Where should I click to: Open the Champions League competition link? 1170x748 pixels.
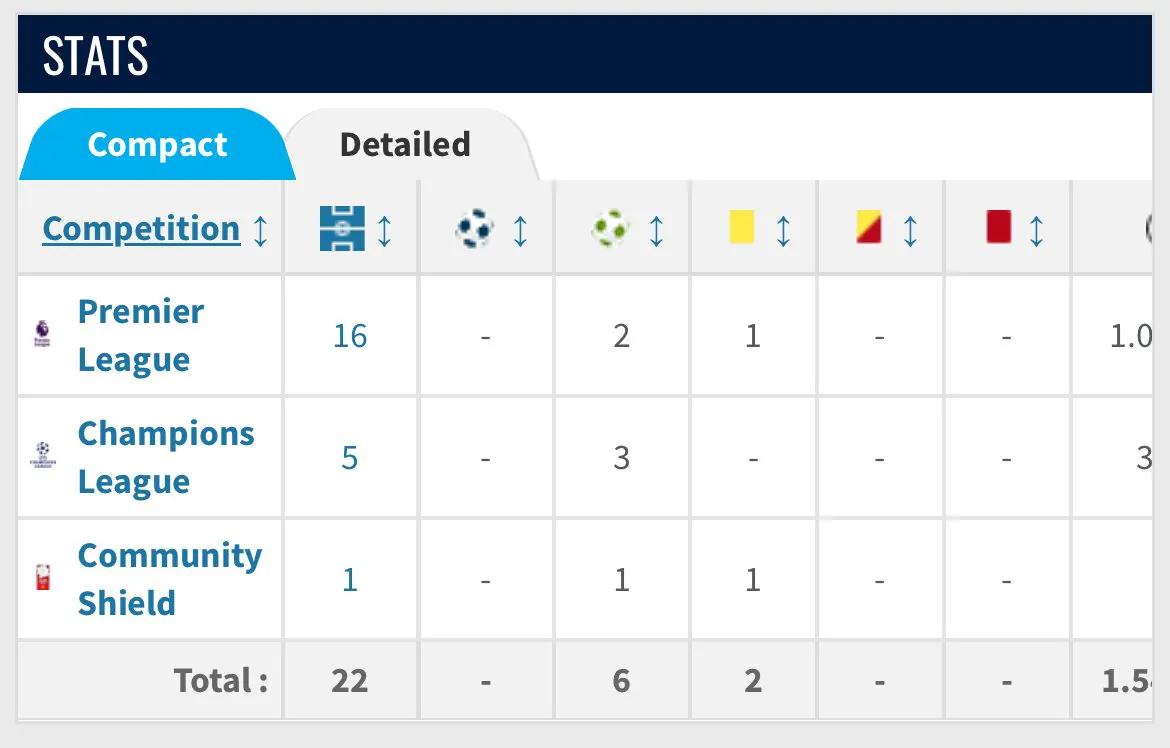165,457
